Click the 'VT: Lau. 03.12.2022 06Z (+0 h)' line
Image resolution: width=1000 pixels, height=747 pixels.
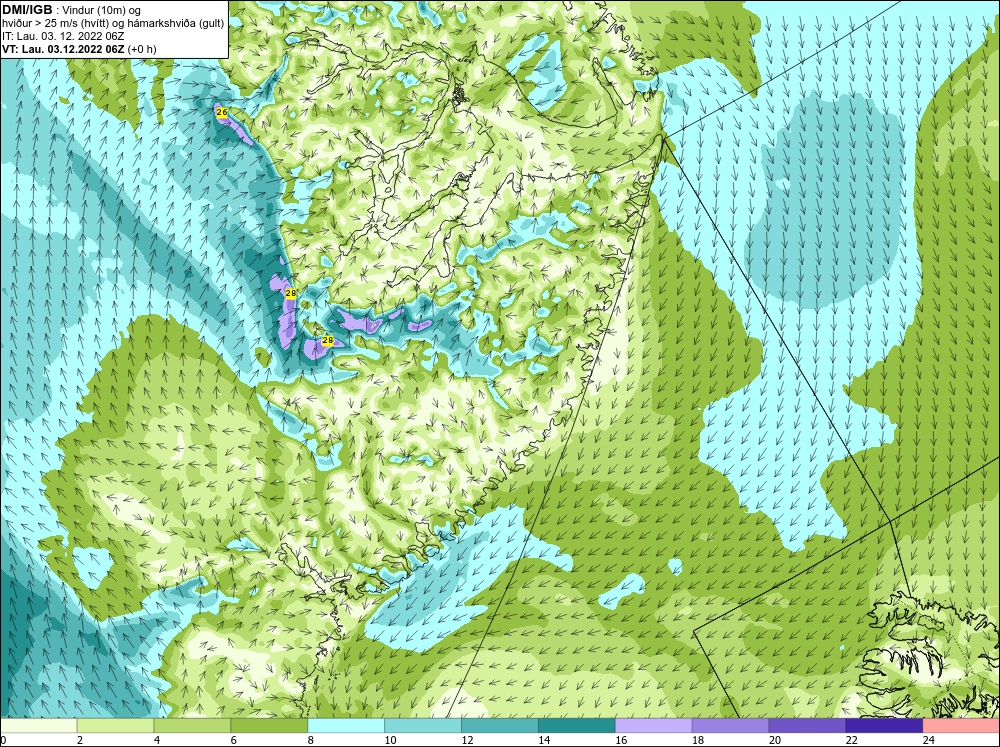[79, 48]
